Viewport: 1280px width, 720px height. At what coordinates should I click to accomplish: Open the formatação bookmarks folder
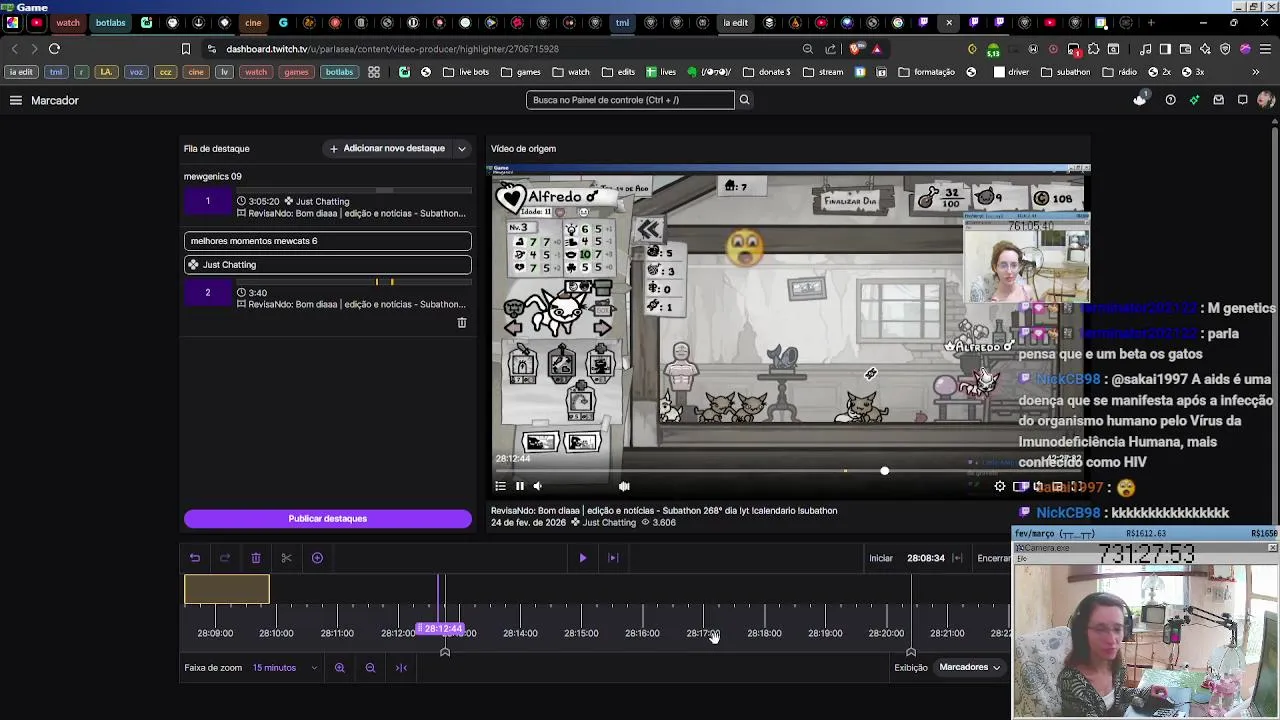coord(927,72)
